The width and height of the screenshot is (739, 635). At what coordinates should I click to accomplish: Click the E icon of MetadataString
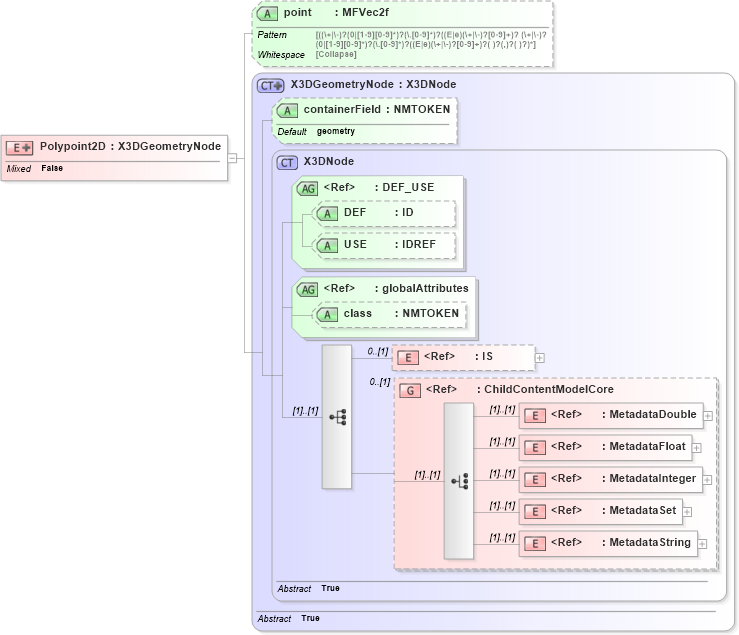click(x=535, y=544)
